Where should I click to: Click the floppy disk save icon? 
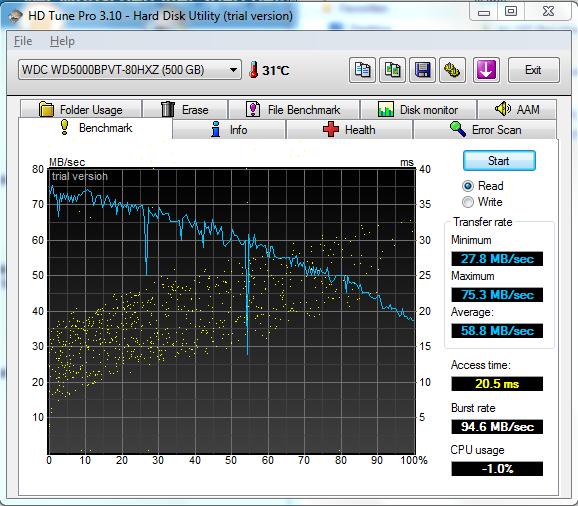coord(422,70)
